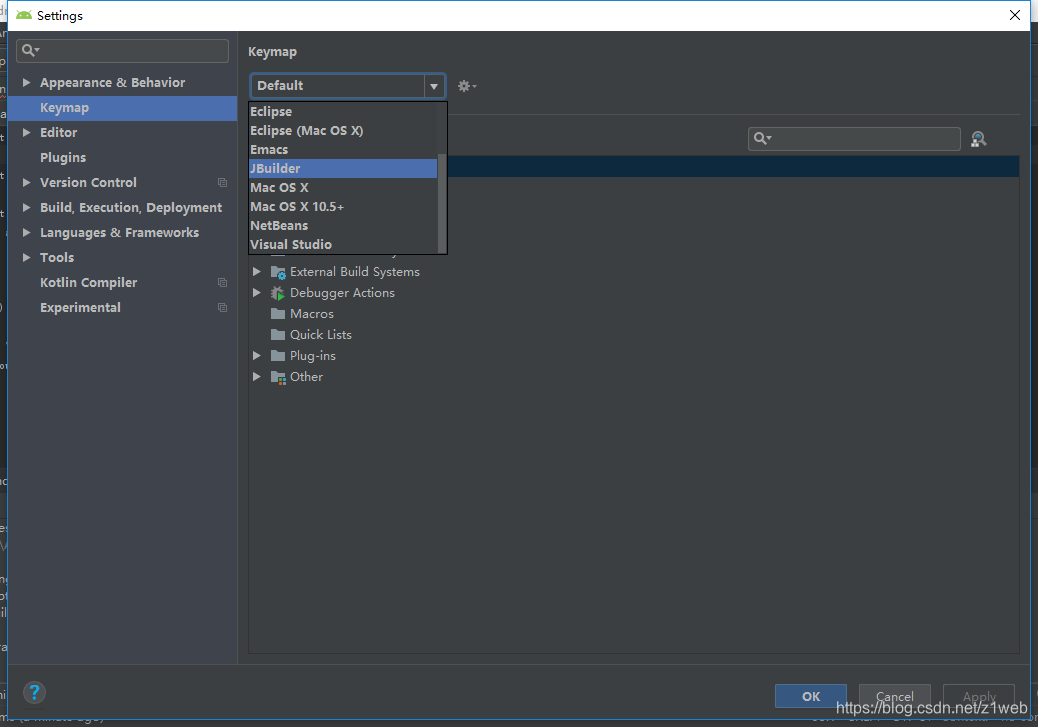
Task: Close the Settings dialog
Action: 1014,15
